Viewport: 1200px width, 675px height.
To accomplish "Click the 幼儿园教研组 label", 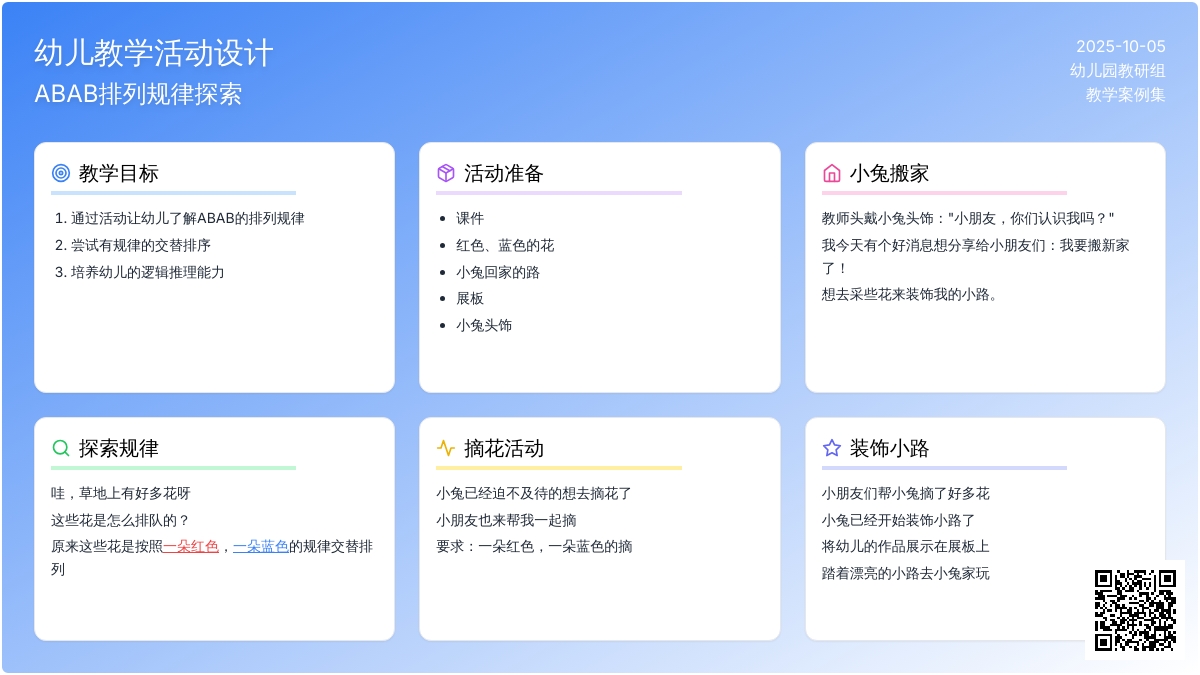I will pyautogui.click(x=1117, y=70).
